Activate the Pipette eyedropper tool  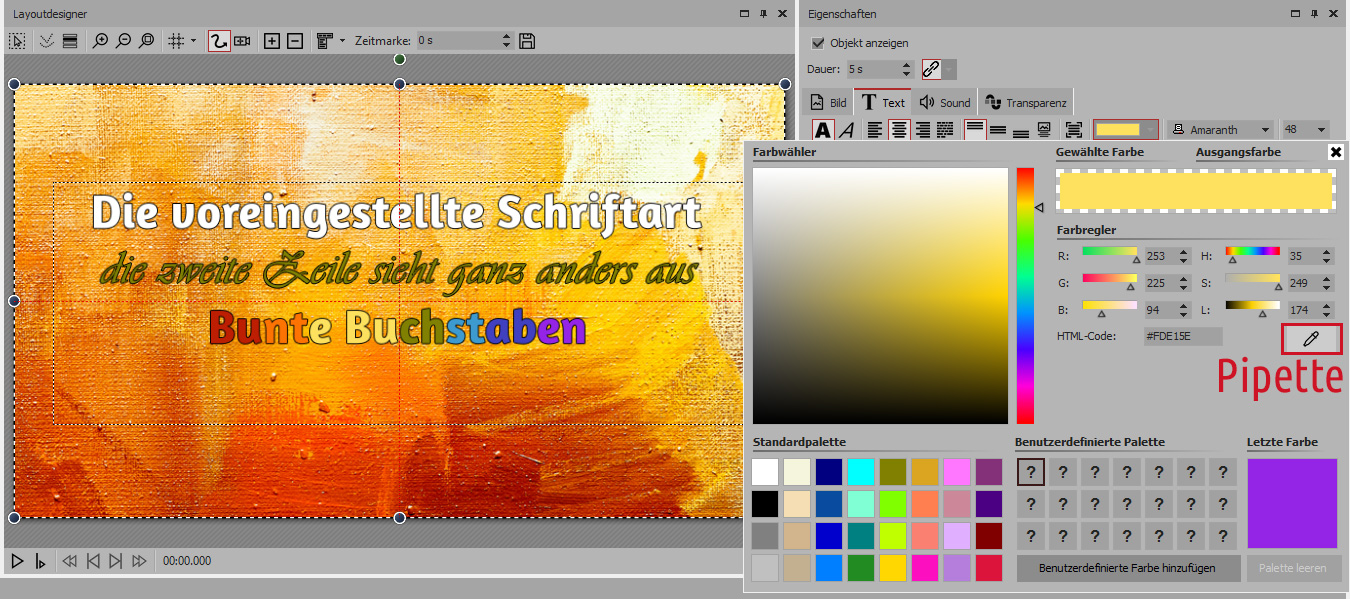click(1311, 339)
